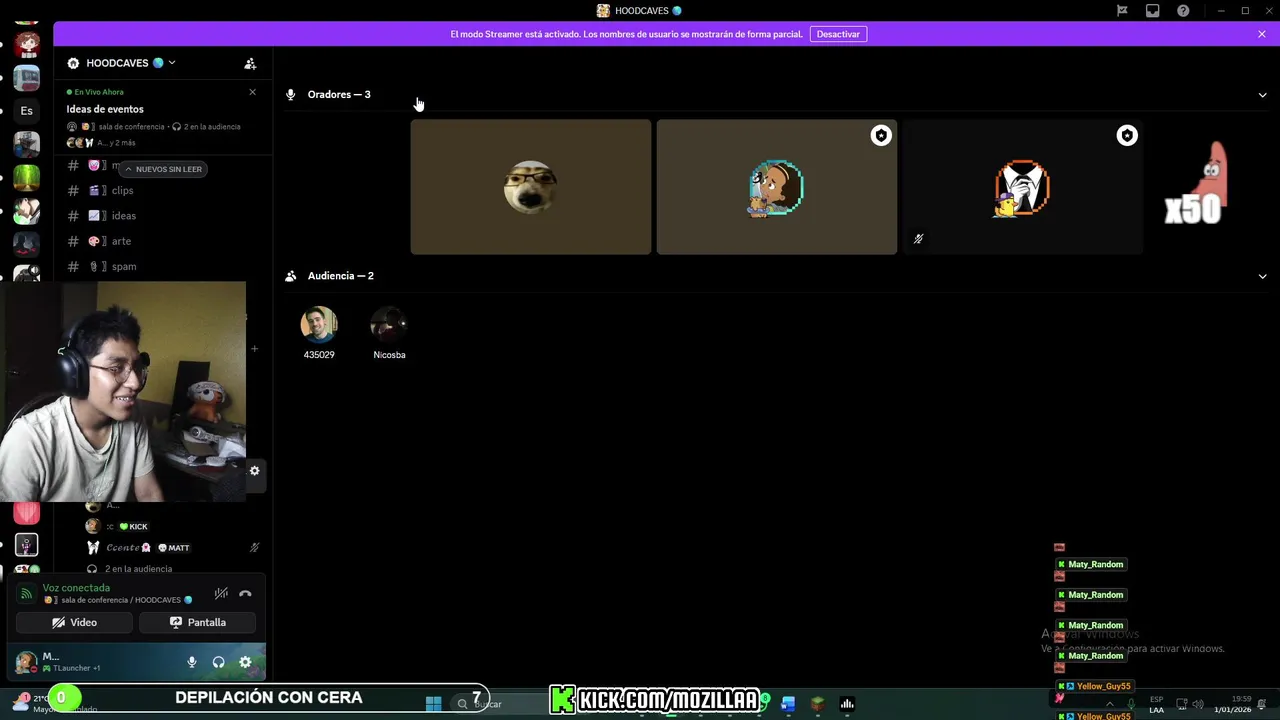
Task: Open the audio bars app on taskbar
Action: click(847, 704)
